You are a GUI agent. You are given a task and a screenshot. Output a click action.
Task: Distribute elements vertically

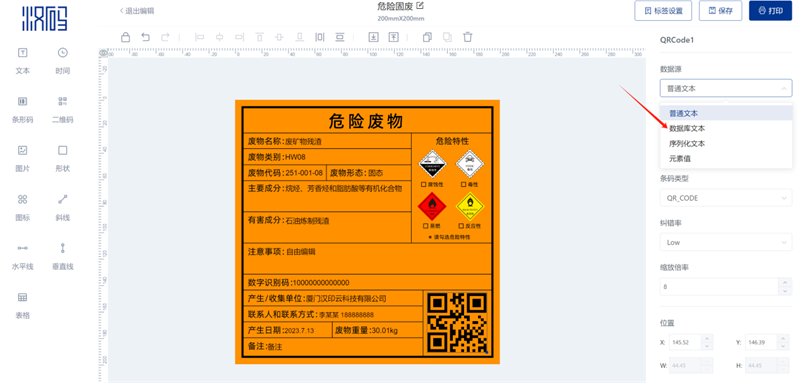(x=340, y=37)
